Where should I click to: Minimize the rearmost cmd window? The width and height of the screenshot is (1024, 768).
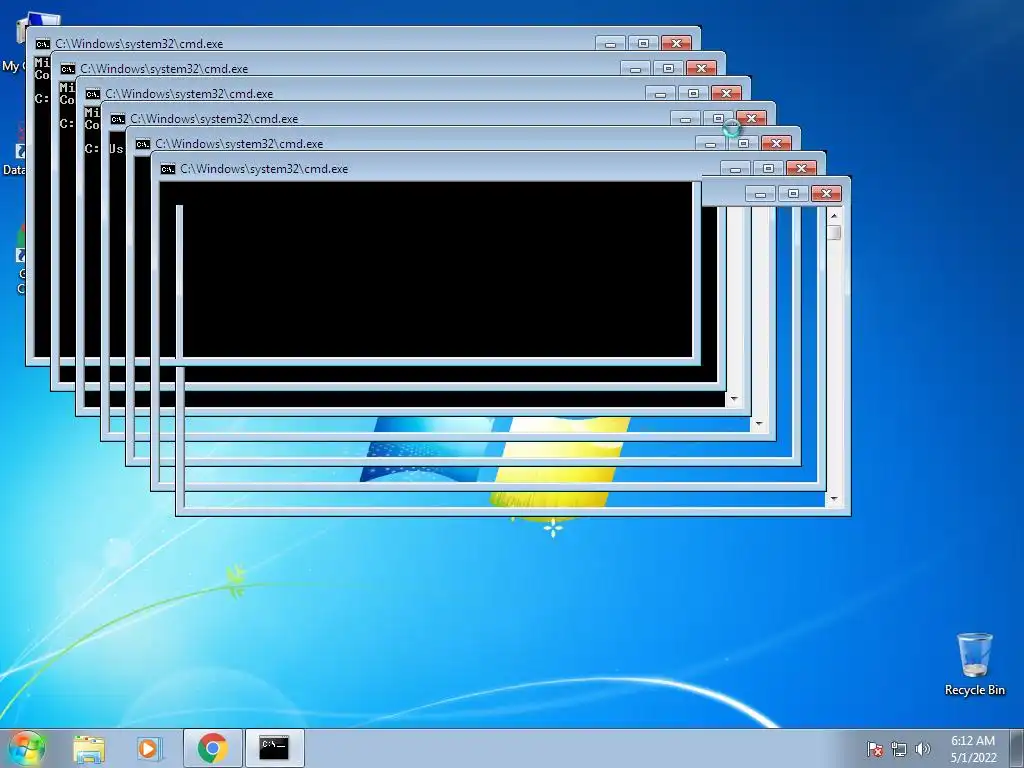pos(611,44)
